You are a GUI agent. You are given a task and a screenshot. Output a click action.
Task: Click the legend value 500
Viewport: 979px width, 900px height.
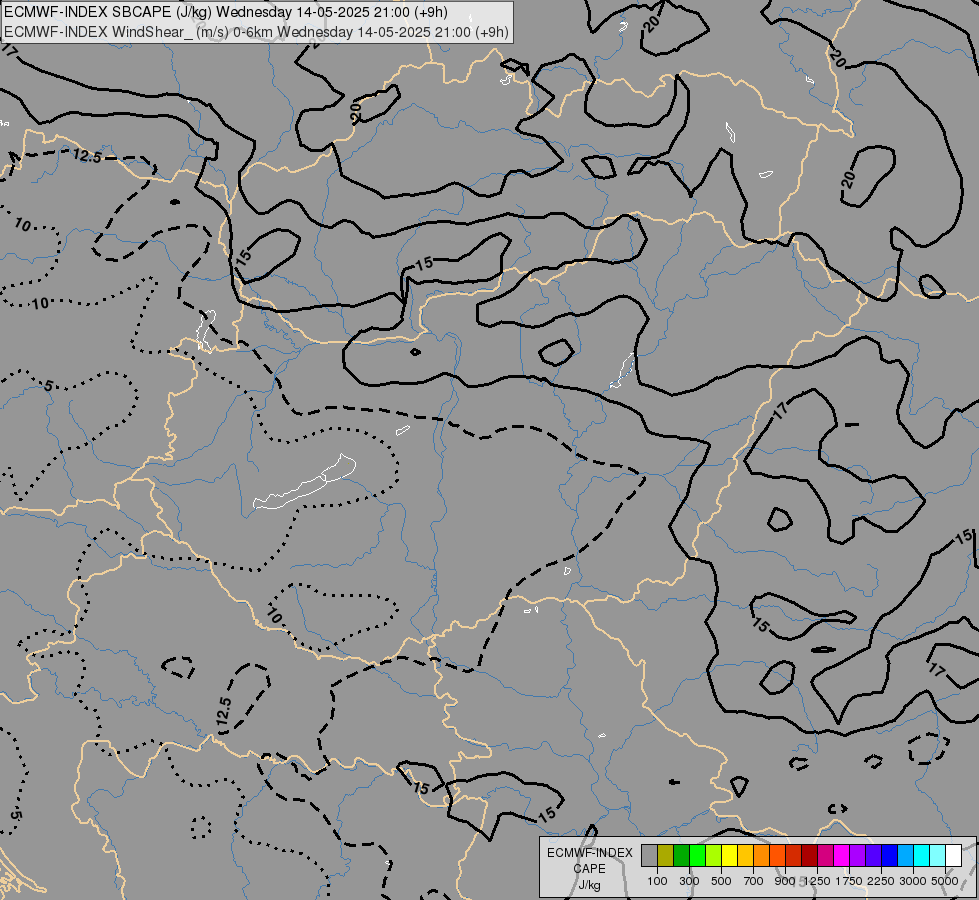point(721,881)
